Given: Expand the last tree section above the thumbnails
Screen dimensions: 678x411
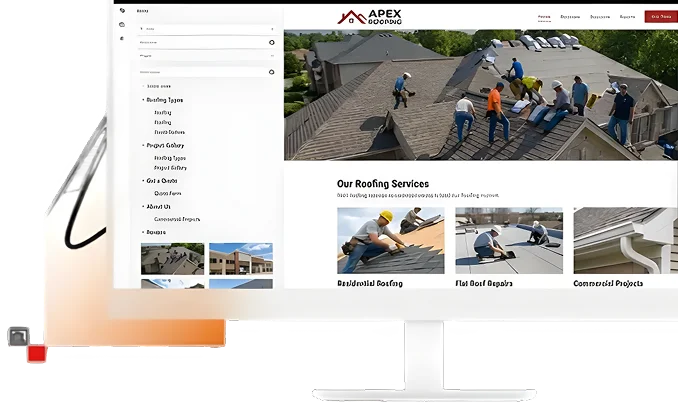Looking at the screenshot, I should 143,232.
